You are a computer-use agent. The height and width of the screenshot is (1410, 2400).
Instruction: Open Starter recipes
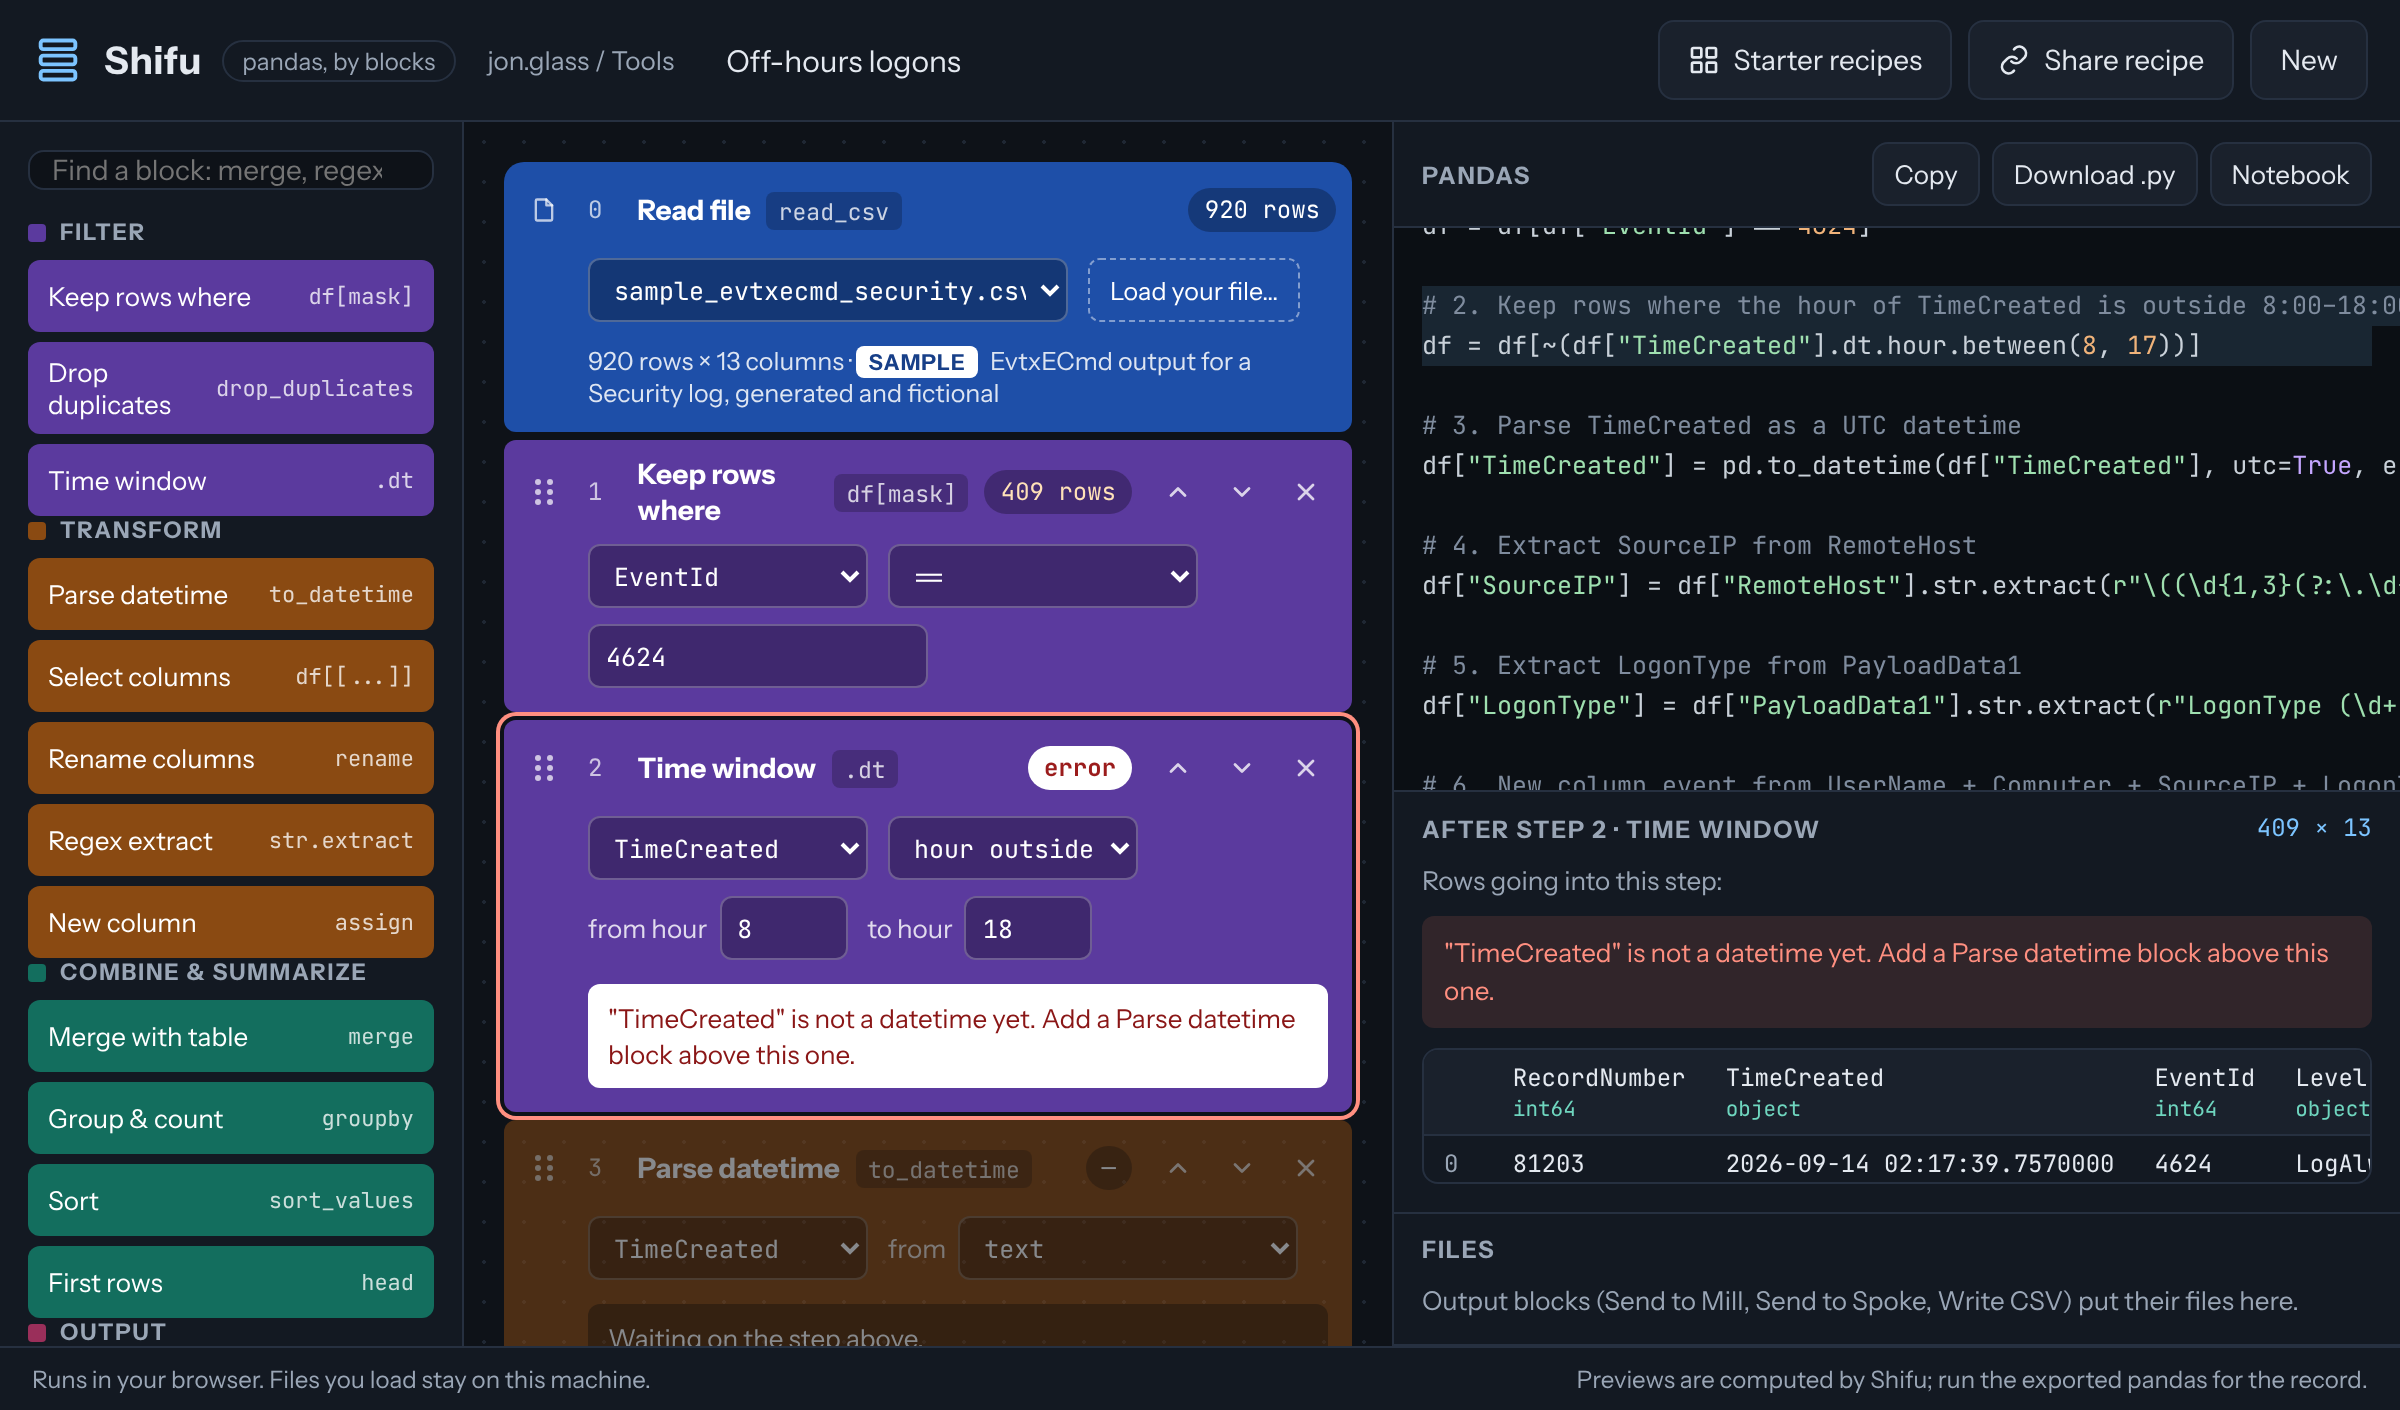point(1804,61)
